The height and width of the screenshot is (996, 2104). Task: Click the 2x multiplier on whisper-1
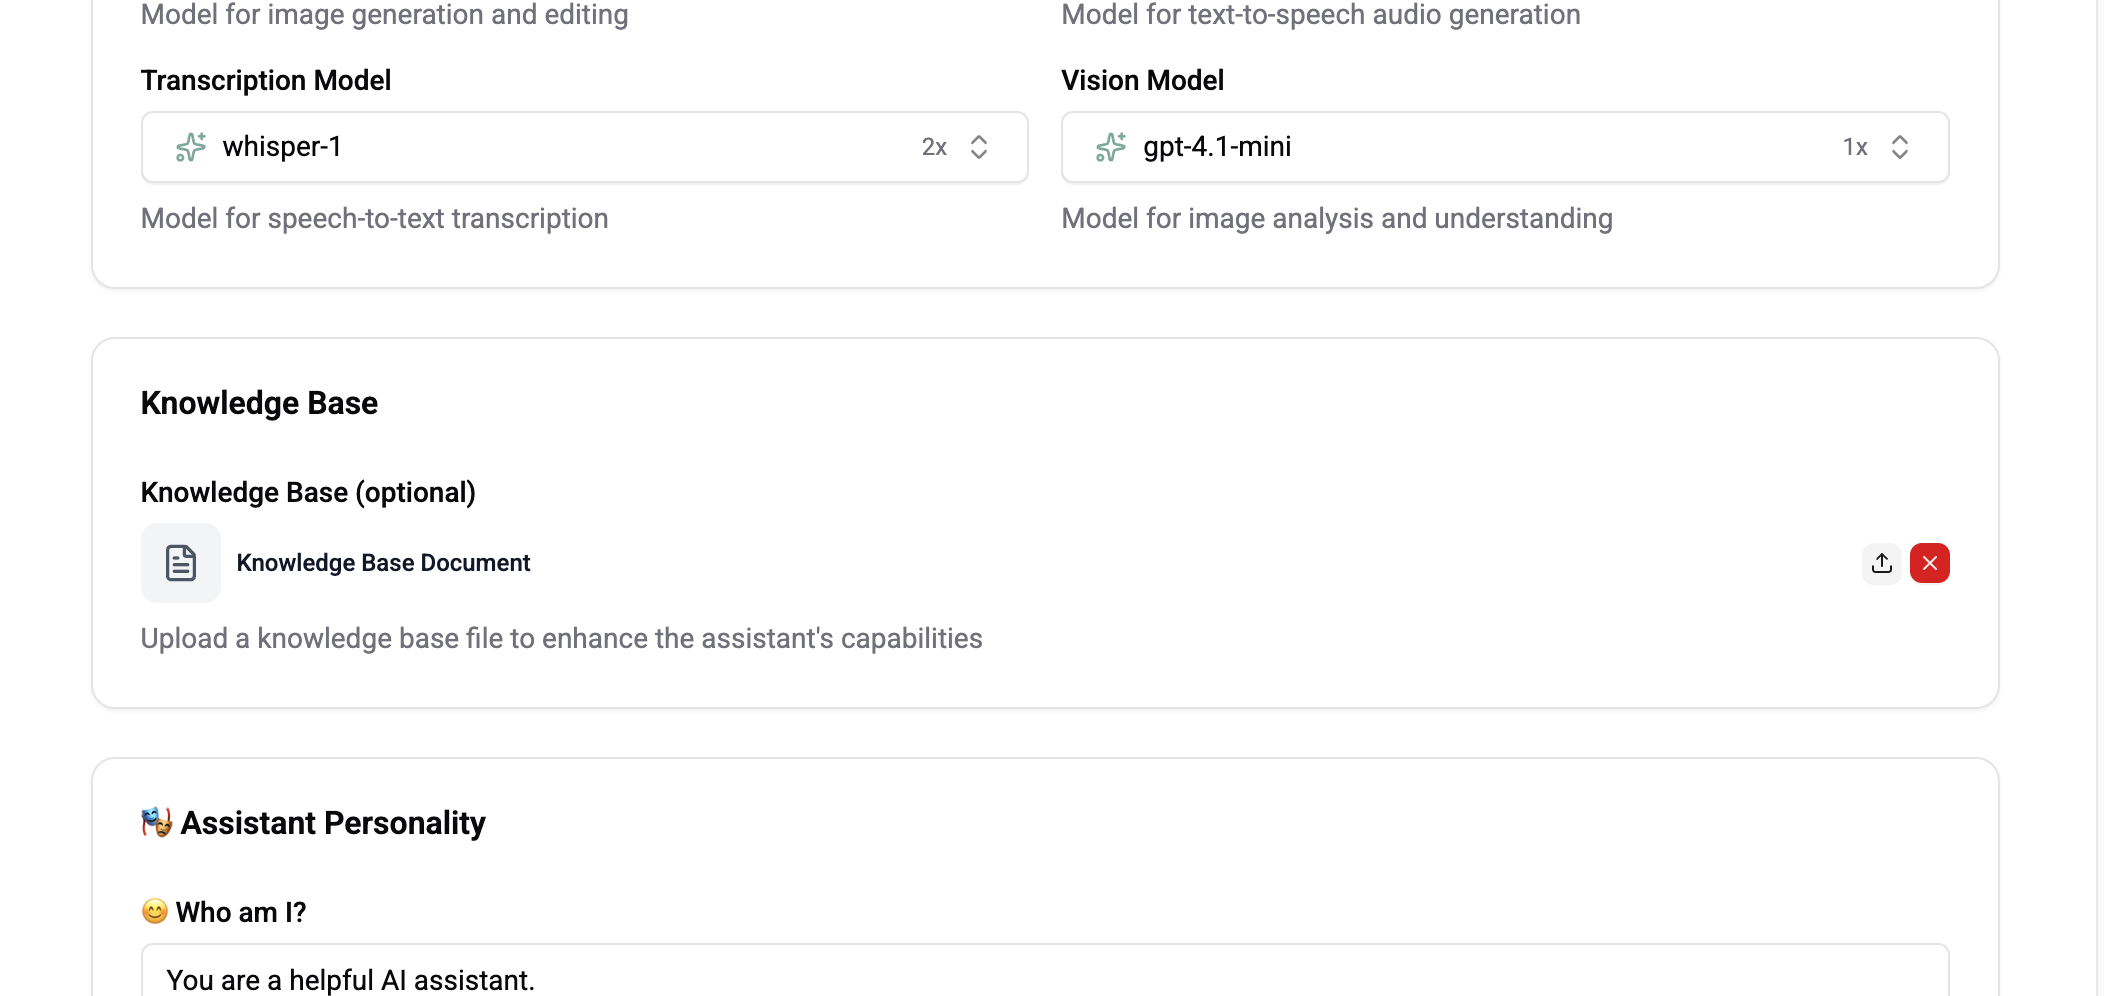point(934,147)
